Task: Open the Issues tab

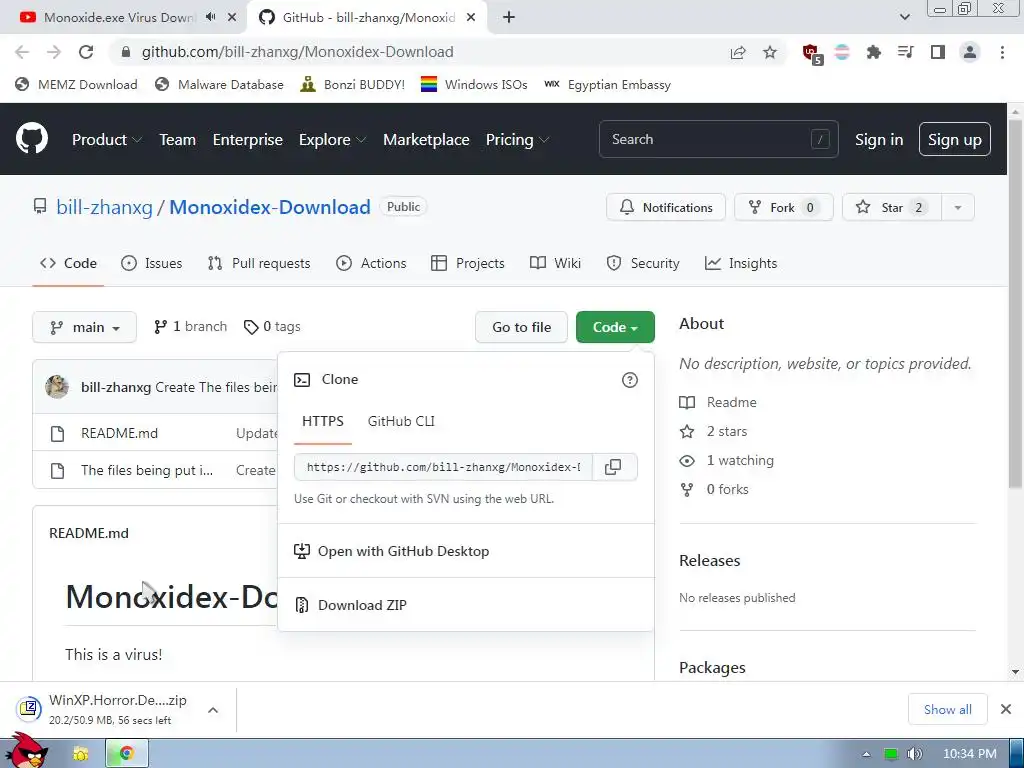Action: coord(152,263)
